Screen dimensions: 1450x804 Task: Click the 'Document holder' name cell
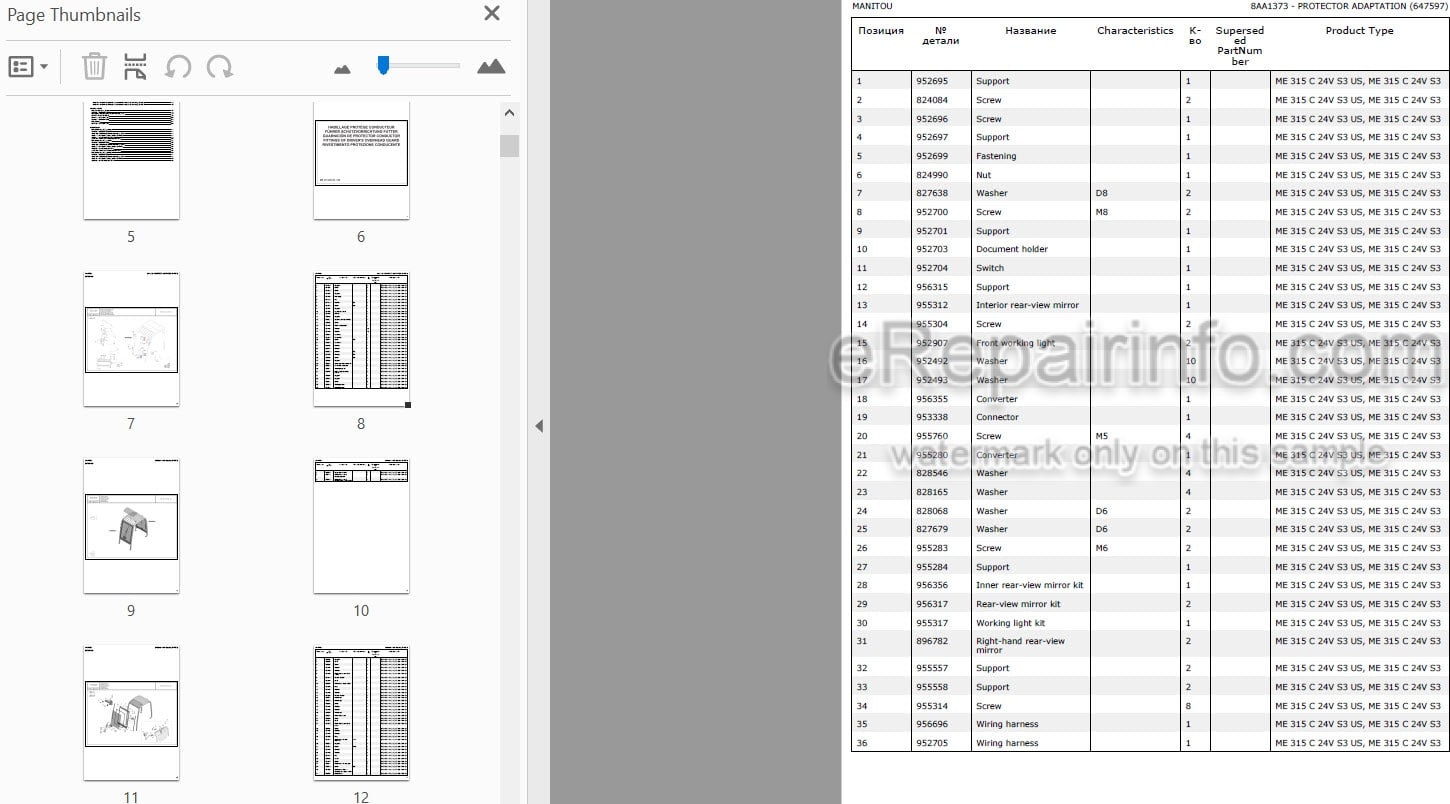point(1012,249)
